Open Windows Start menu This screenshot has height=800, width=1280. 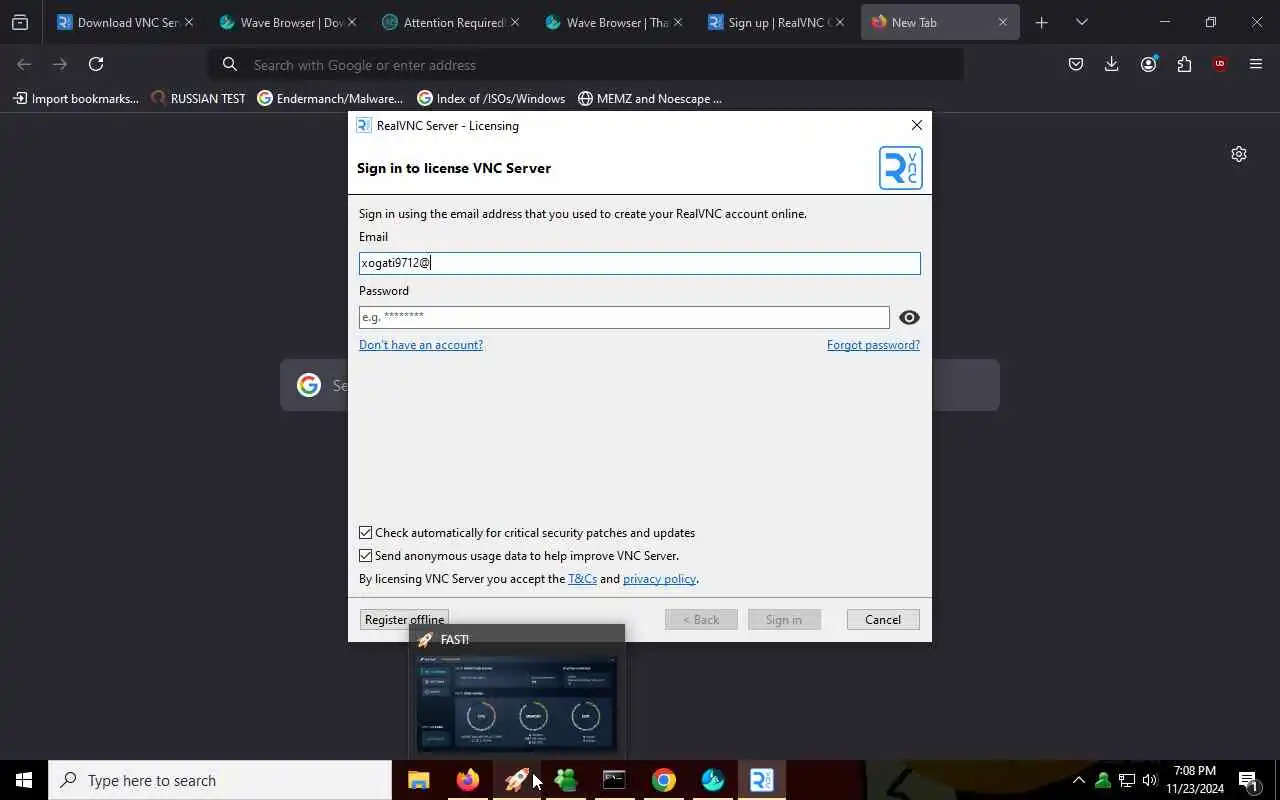(24, 780)
